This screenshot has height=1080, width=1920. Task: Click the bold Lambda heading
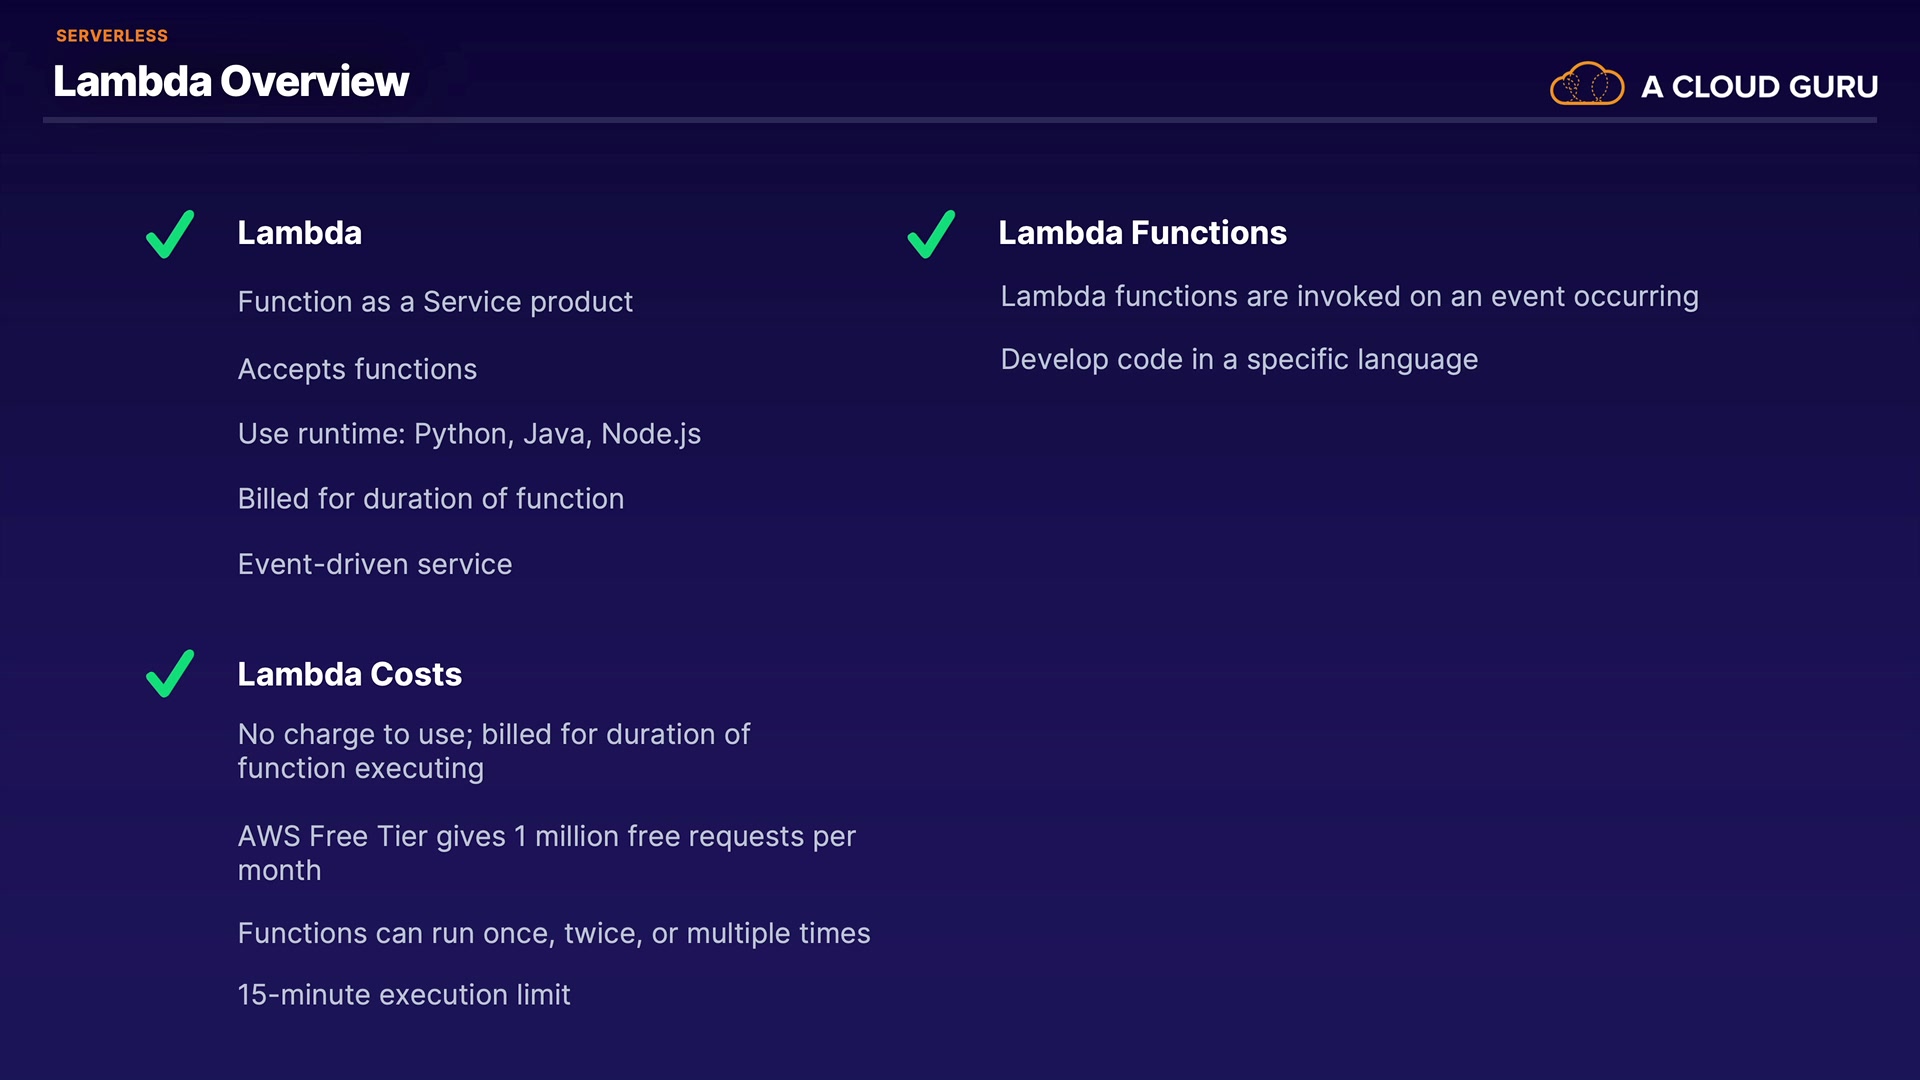[299, 233]
